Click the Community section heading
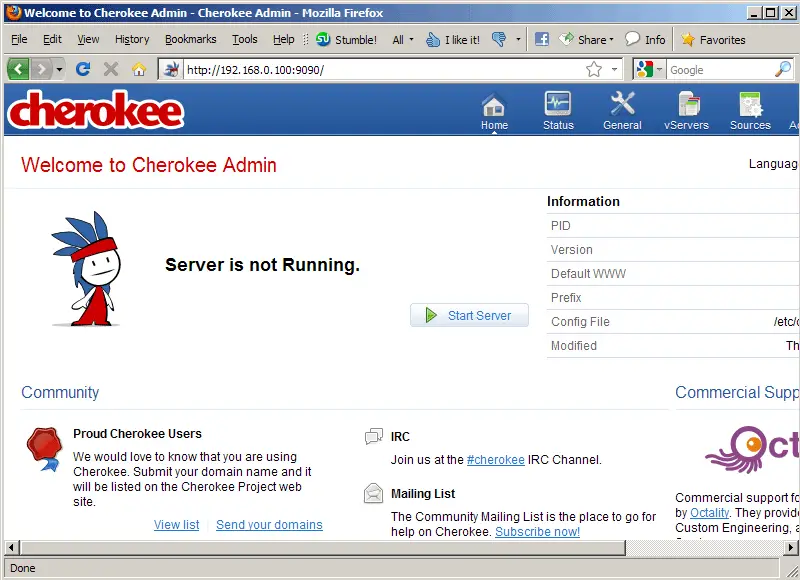 click(x=60, y=392)
